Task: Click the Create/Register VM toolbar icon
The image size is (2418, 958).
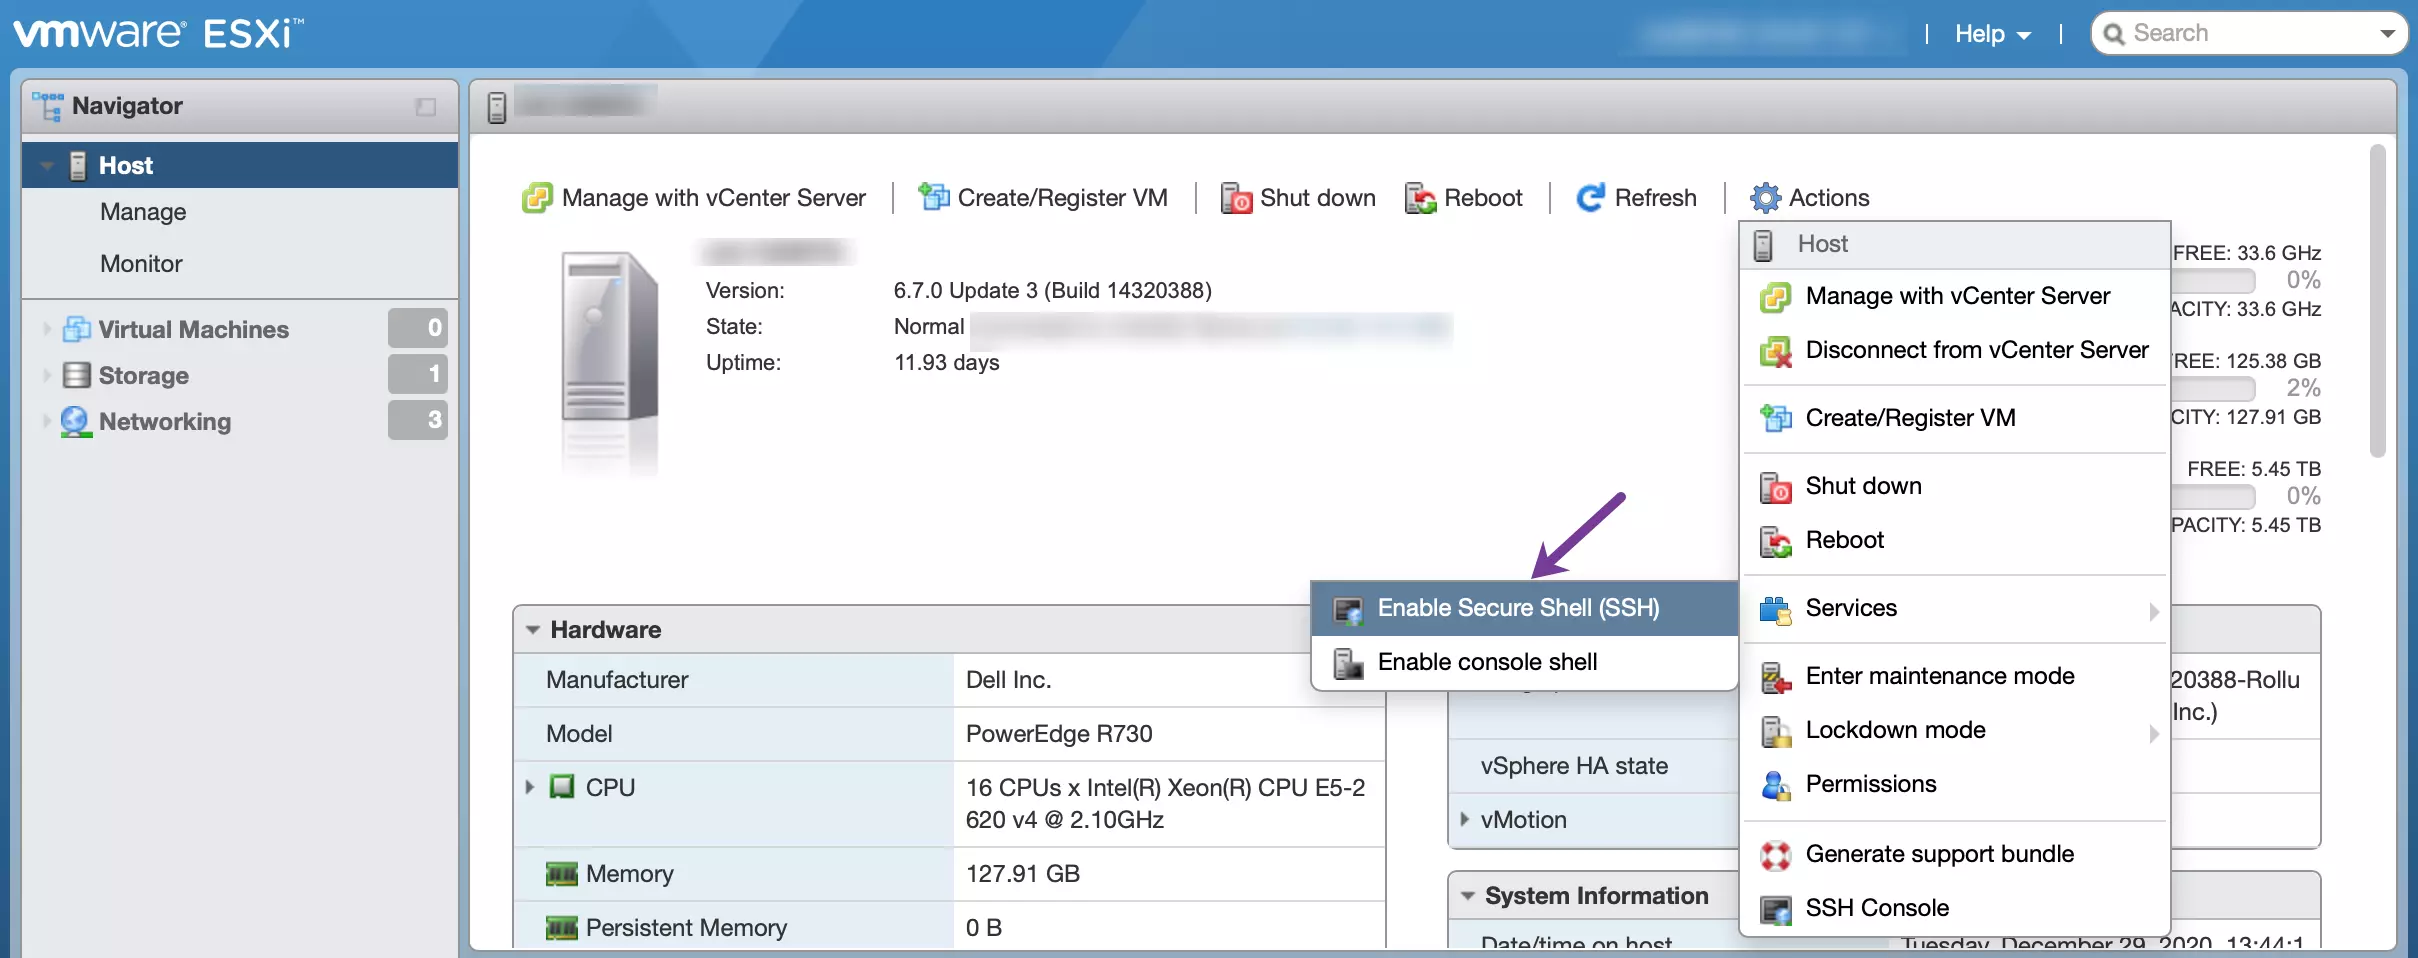Action: [x=934, y=198]
